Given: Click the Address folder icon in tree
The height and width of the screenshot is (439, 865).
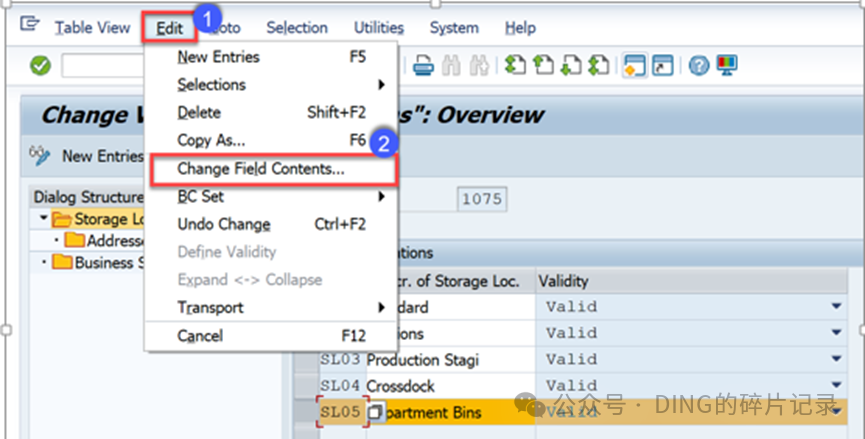Looking at the screenshot, I should pos(74,240).
